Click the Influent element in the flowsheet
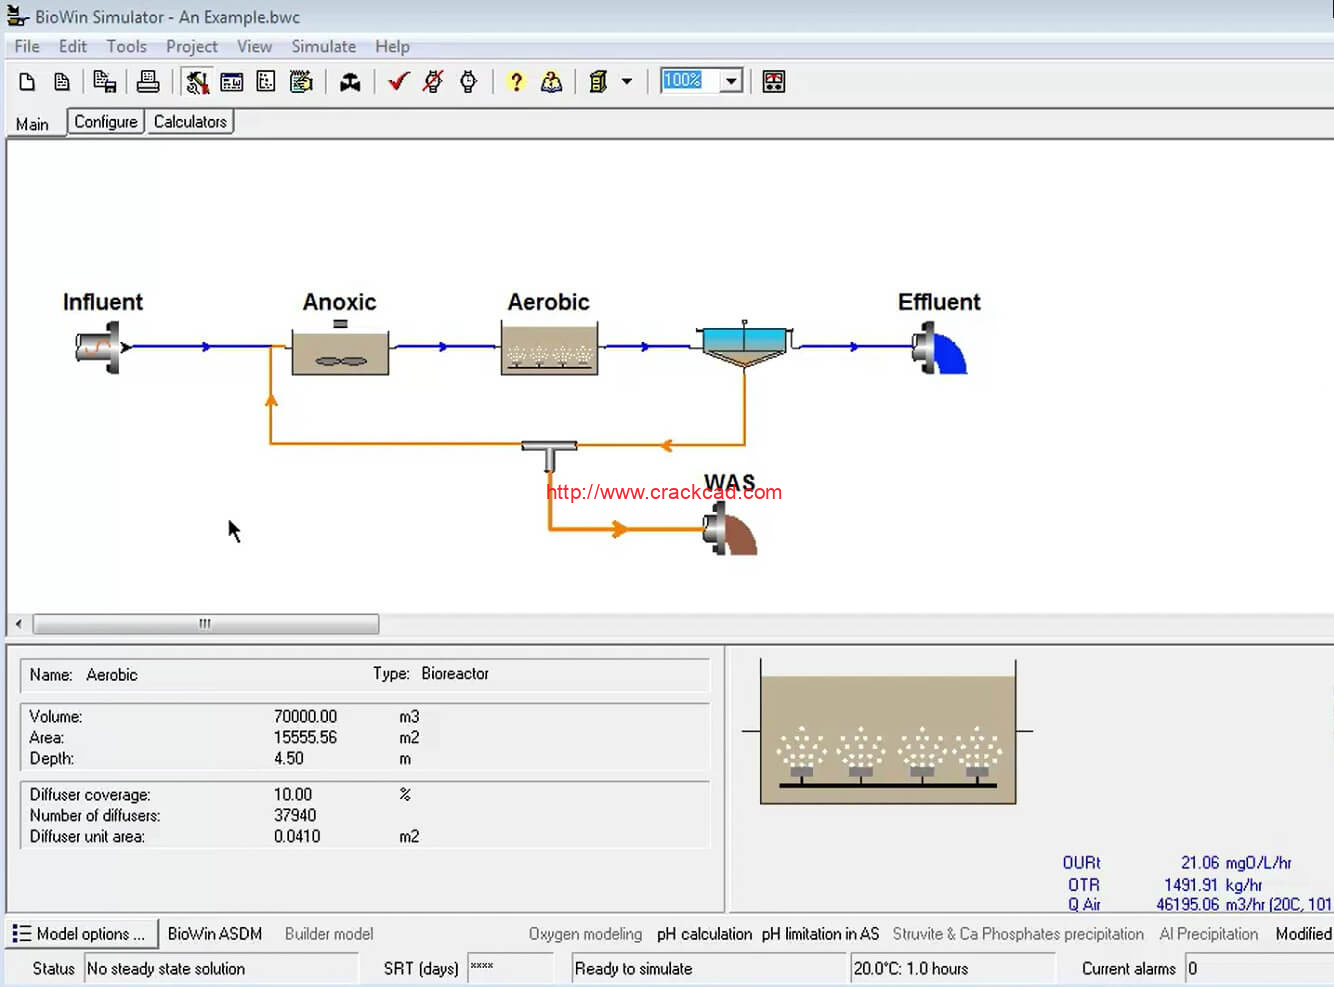 tap(103, 347)
